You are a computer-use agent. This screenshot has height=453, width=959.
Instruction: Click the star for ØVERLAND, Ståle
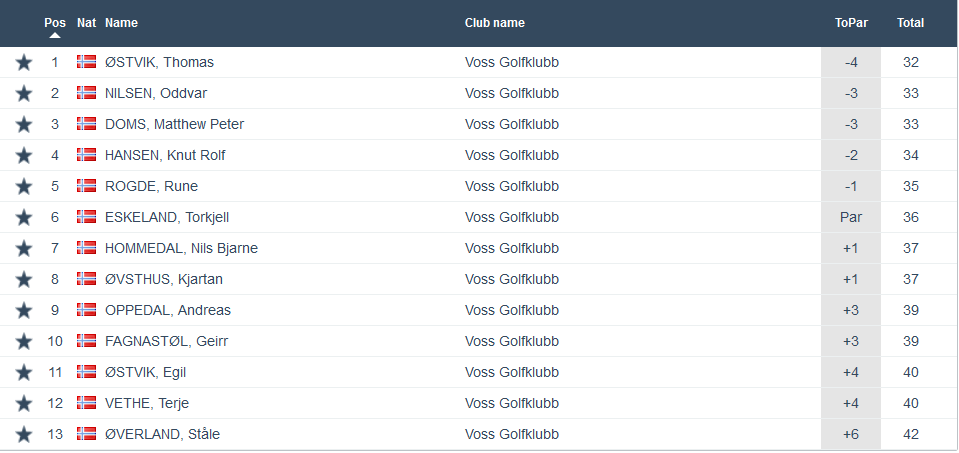coord(24,435)
